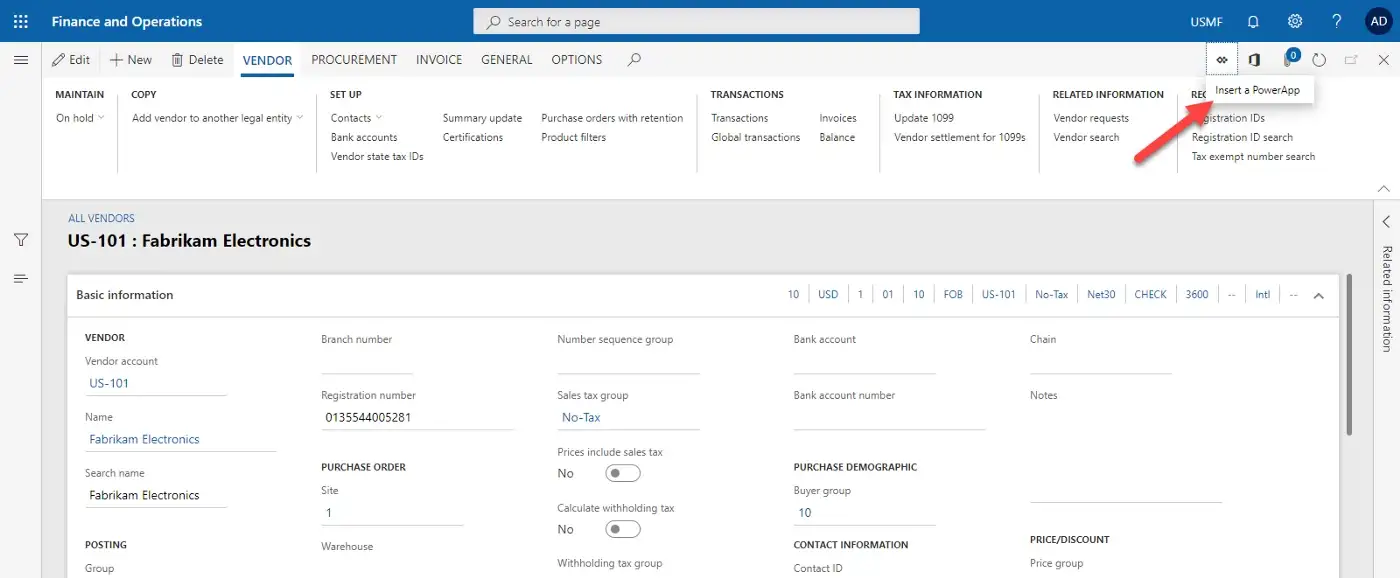Open Add vendor to another legal entity dropdown
This screenshot has width=1400, height=578.
pos(218,118)
